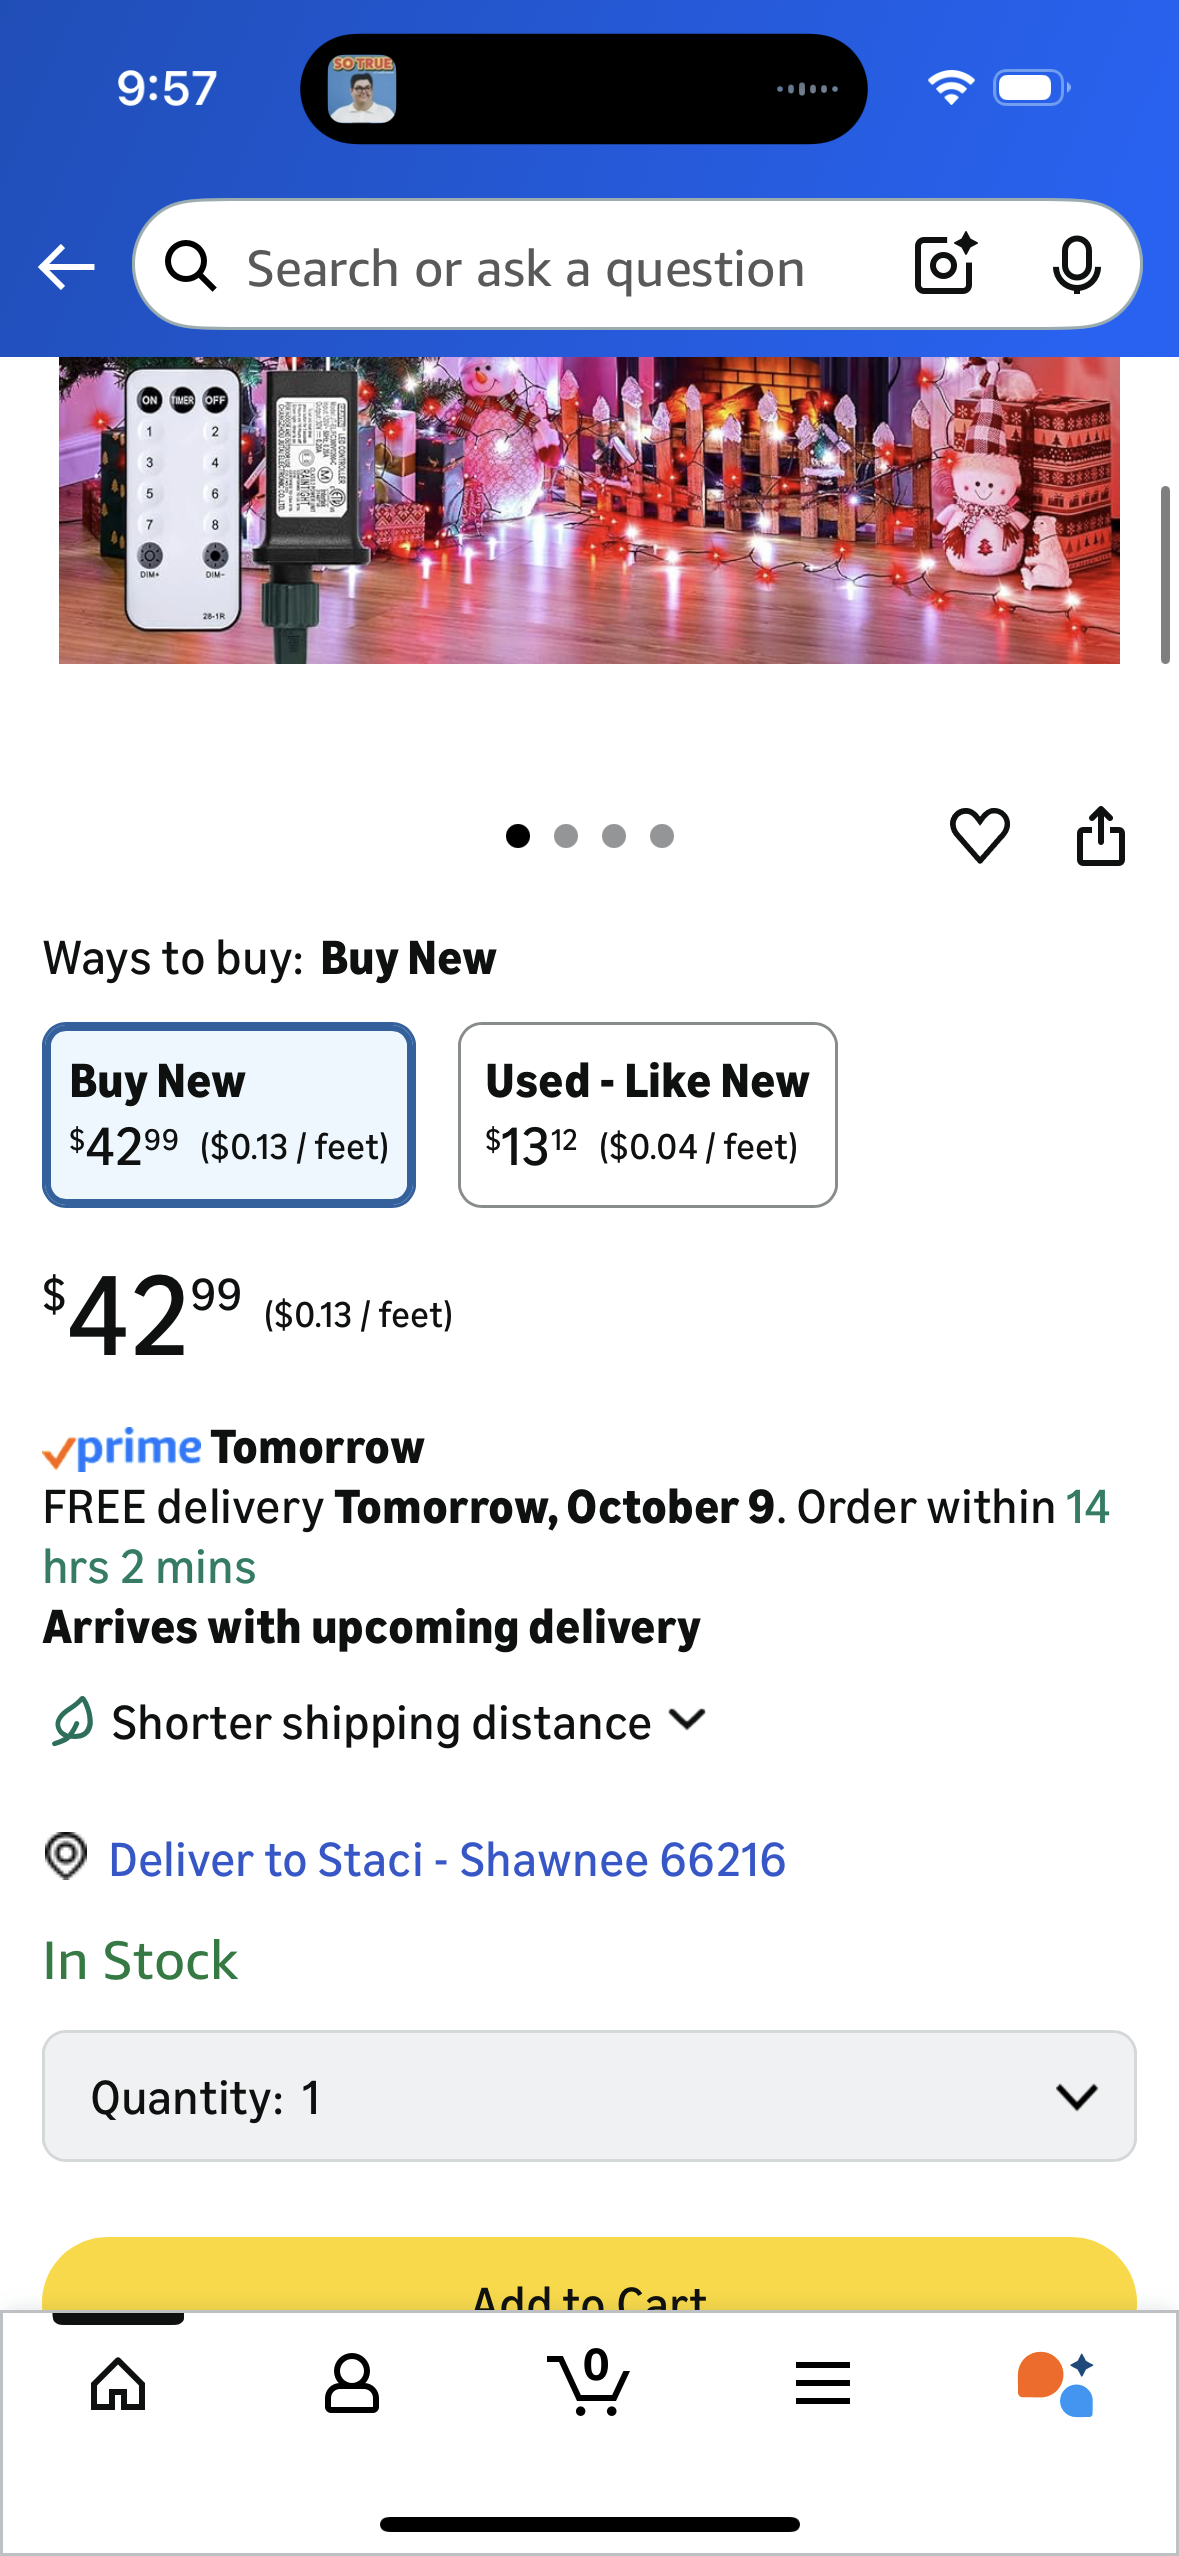This screenshot has height=2556, width=1179.
Task: Open the account profile tab
Action: tap(352, 2383)
